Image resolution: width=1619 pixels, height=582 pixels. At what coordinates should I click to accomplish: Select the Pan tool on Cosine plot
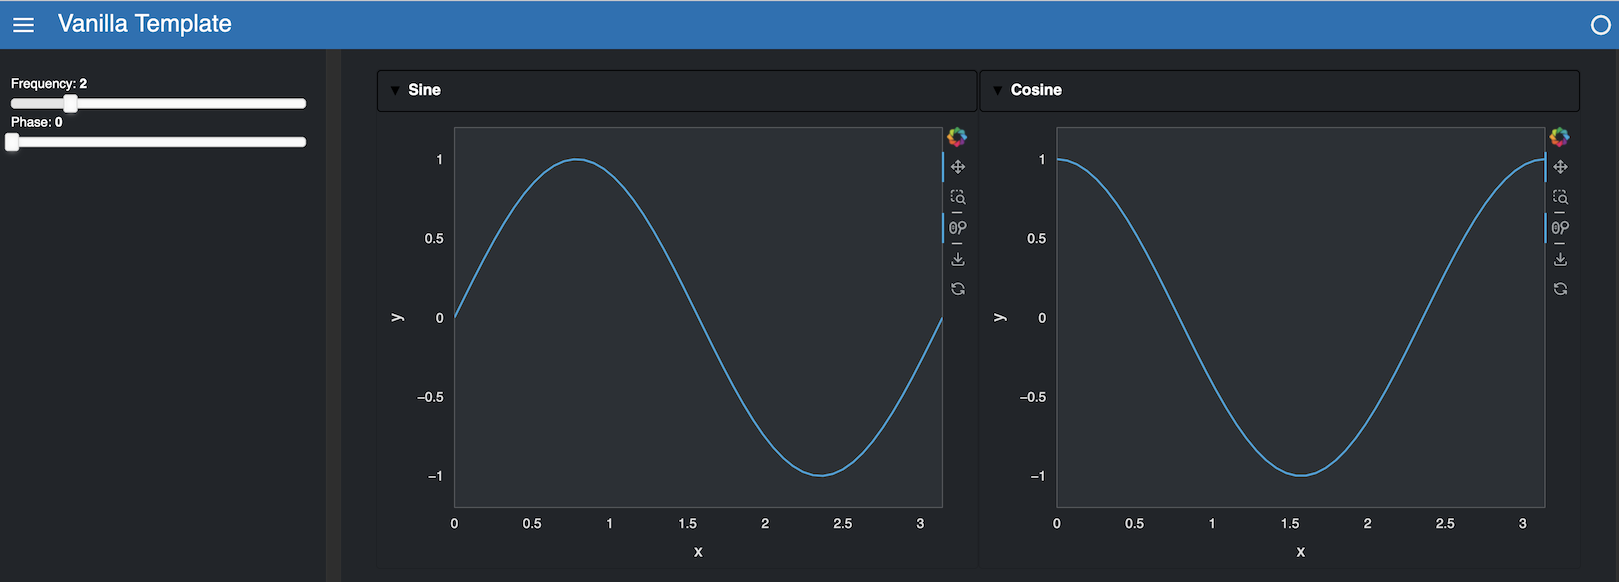tap(1560, 167)
